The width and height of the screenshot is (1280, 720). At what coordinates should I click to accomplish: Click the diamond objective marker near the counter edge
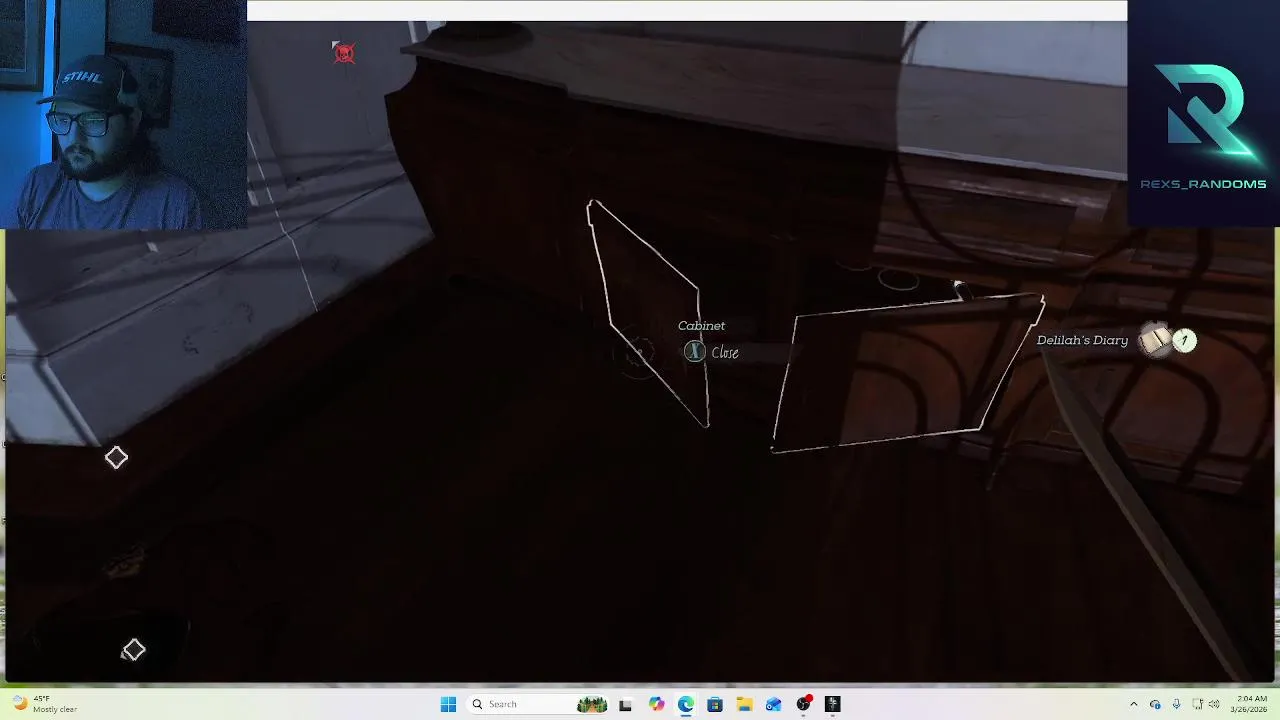pos(116,458)
